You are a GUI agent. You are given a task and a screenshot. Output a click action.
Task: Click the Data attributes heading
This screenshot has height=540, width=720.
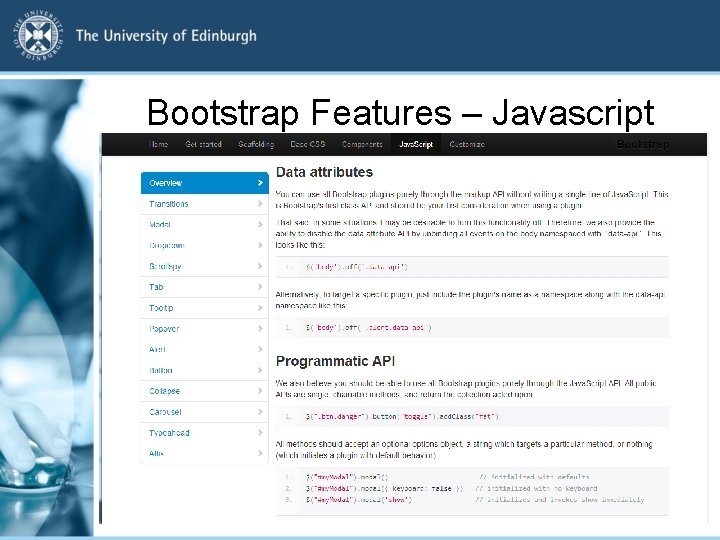point(324,172)
